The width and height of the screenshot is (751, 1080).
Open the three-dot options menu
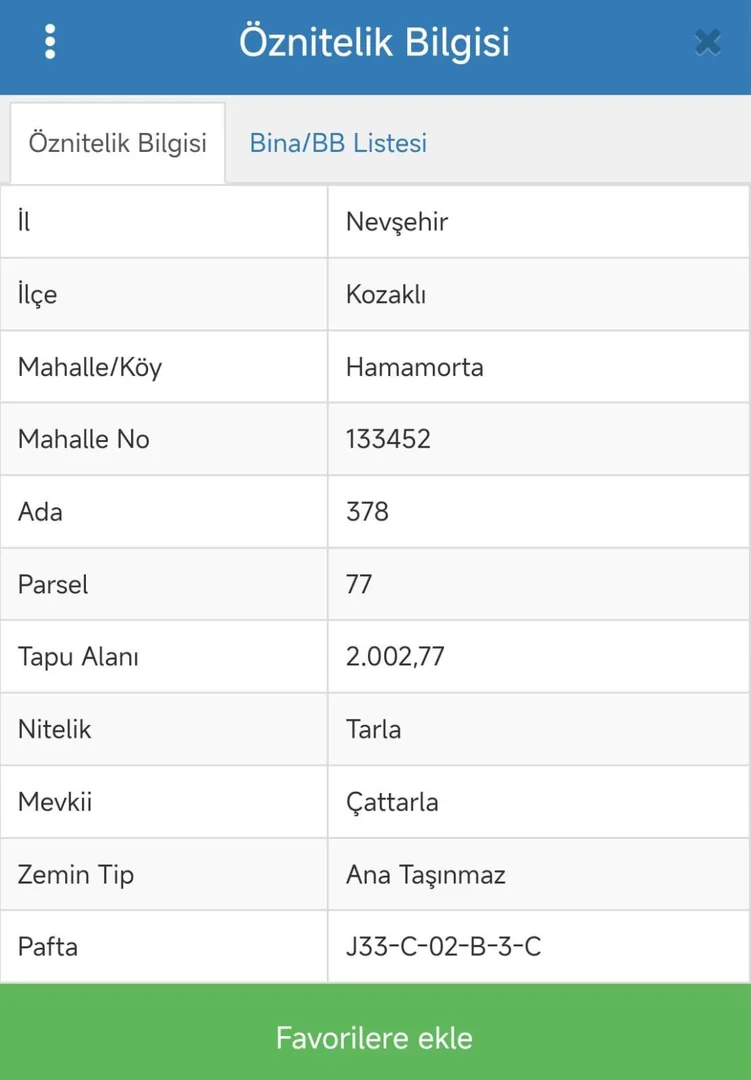[x=50, y=42]
